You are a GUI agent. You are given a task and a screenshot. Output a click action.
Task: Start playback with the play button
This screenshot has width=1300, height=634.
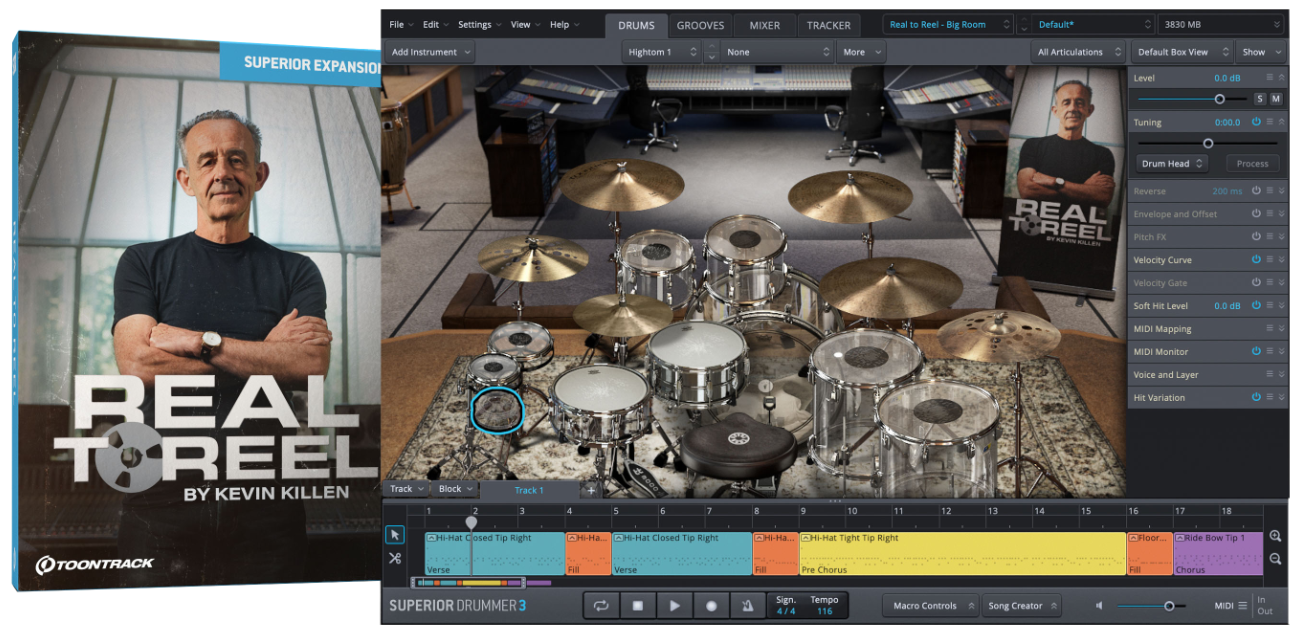coord(675,606)
